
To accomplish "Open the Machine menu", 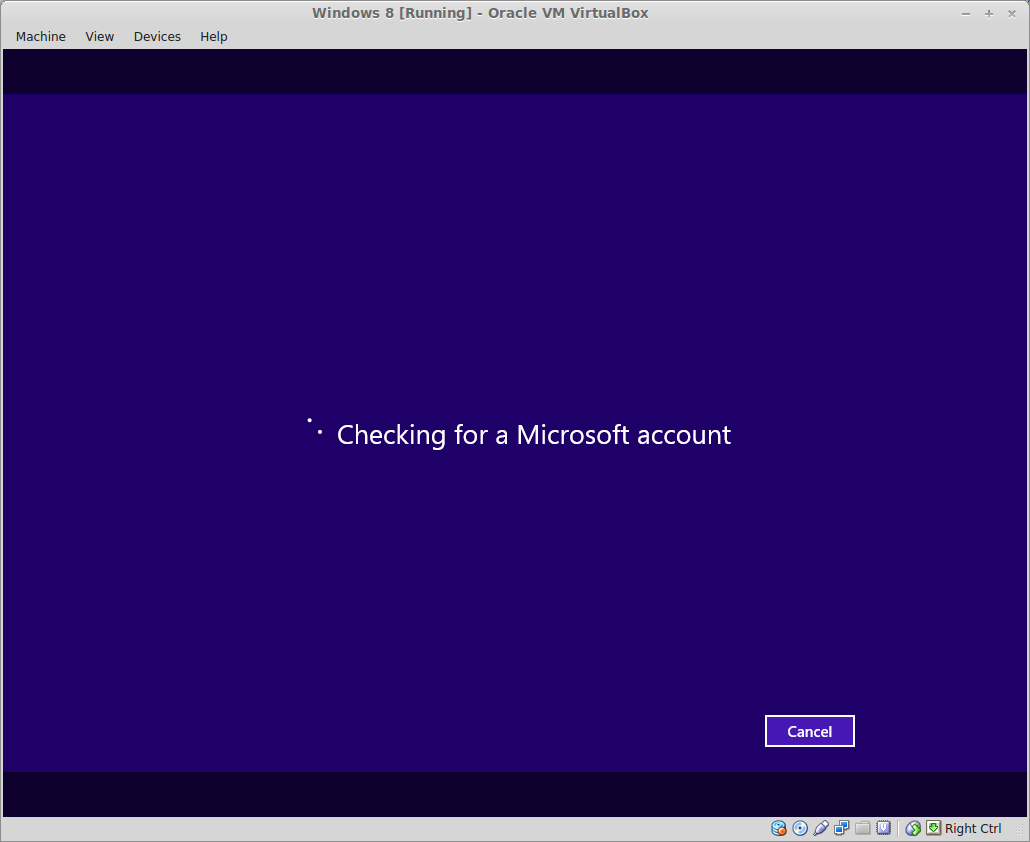I will click(x=41, y=37).
